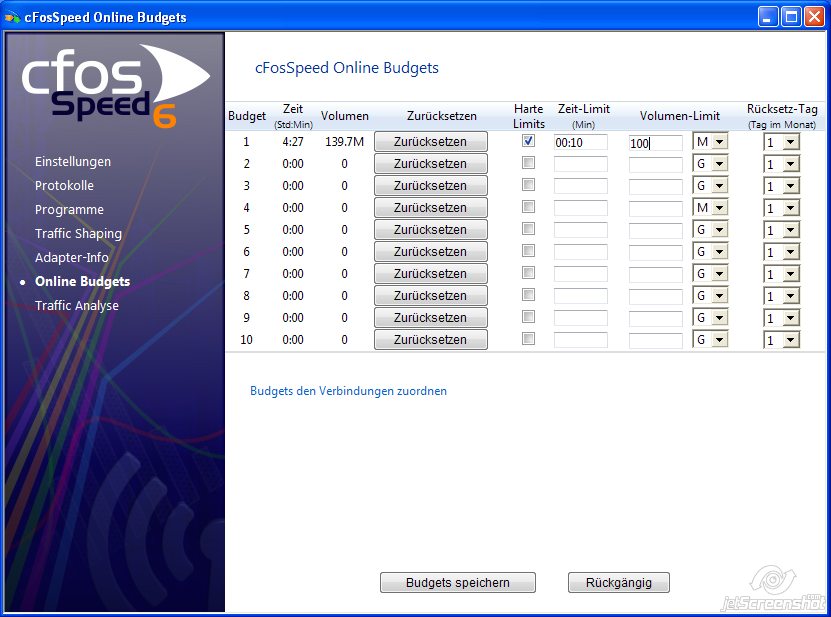
Task: Focus the Zeit-Limit input for budget 10
Action: pyautogui.click(x=581, y=340)
